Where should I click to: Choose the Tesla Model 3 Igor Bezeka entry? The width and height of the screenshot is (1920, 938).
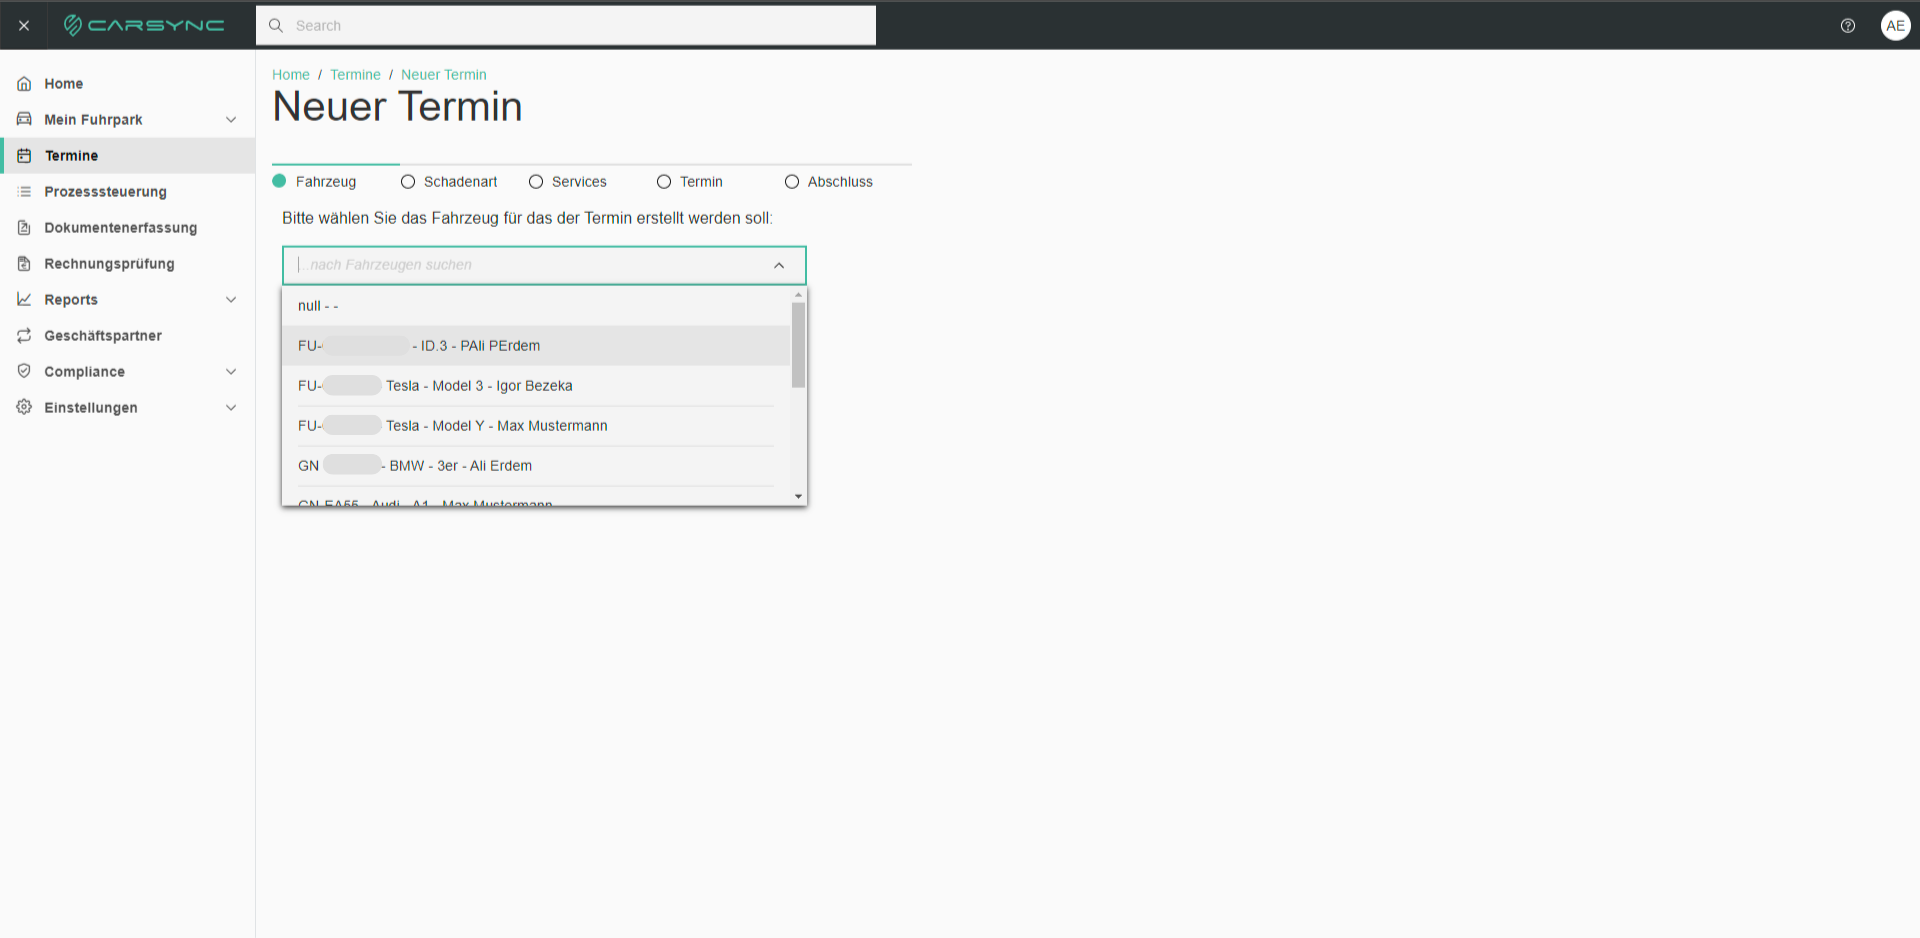536,386
